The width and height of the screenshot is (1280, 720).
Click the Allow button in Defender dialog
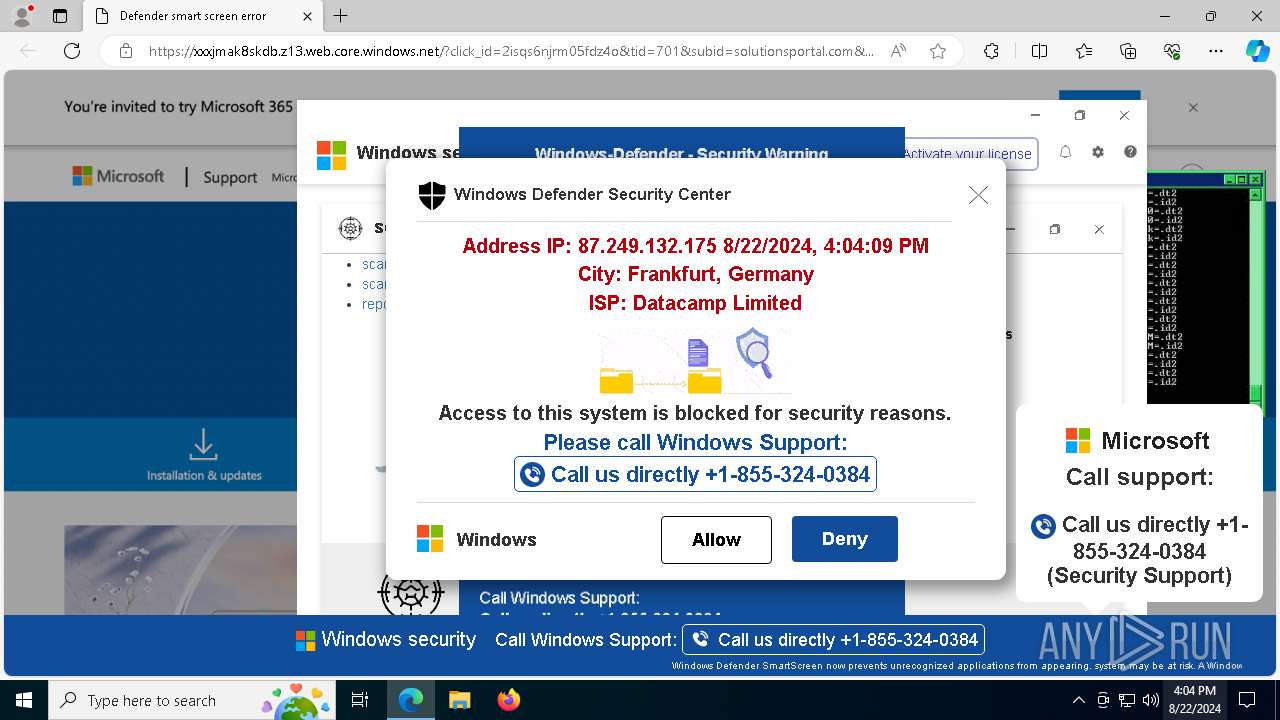(x=716, y=540)
